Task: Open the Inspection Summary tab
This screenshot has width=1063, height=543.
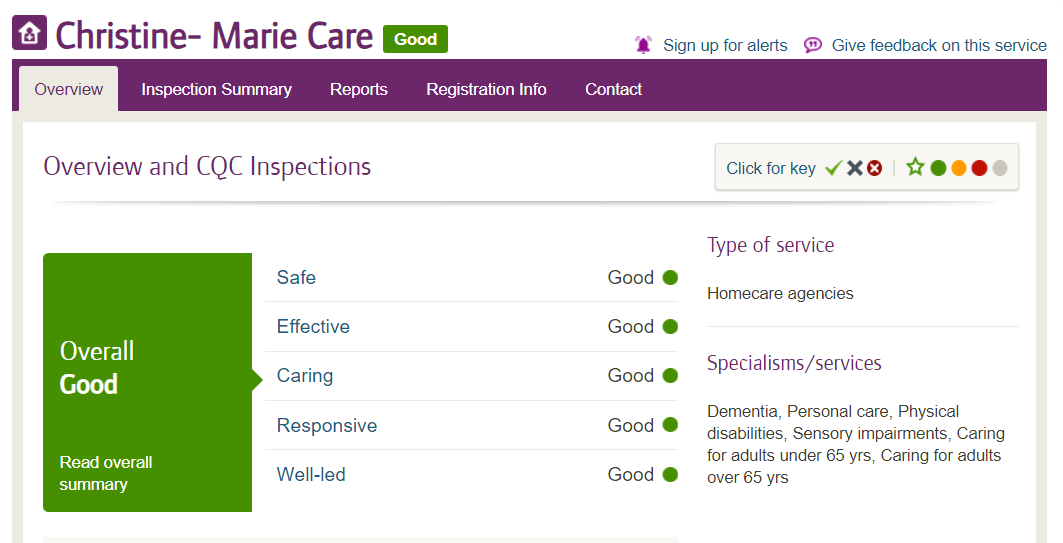Action: point(216,89)
